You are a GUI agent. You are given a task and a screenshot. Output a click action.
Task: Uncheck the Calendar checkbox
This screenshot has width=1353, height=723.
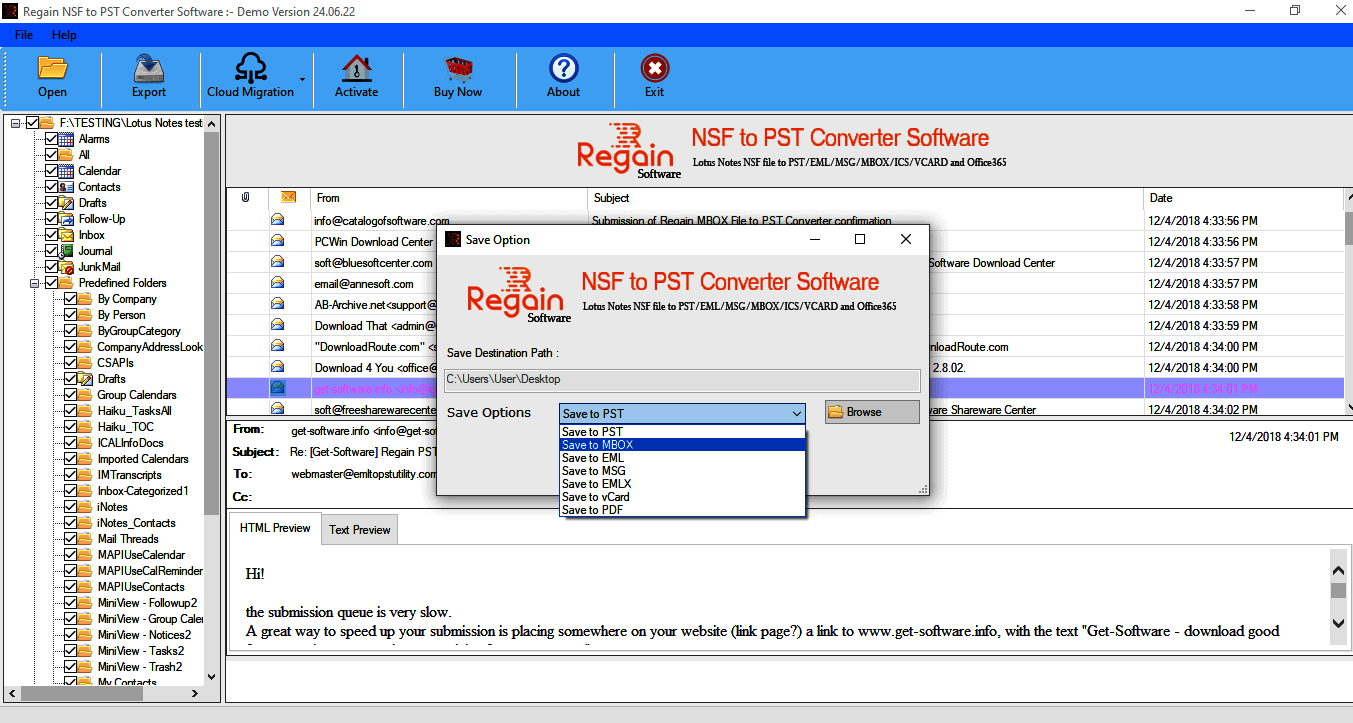click(52, 171)
